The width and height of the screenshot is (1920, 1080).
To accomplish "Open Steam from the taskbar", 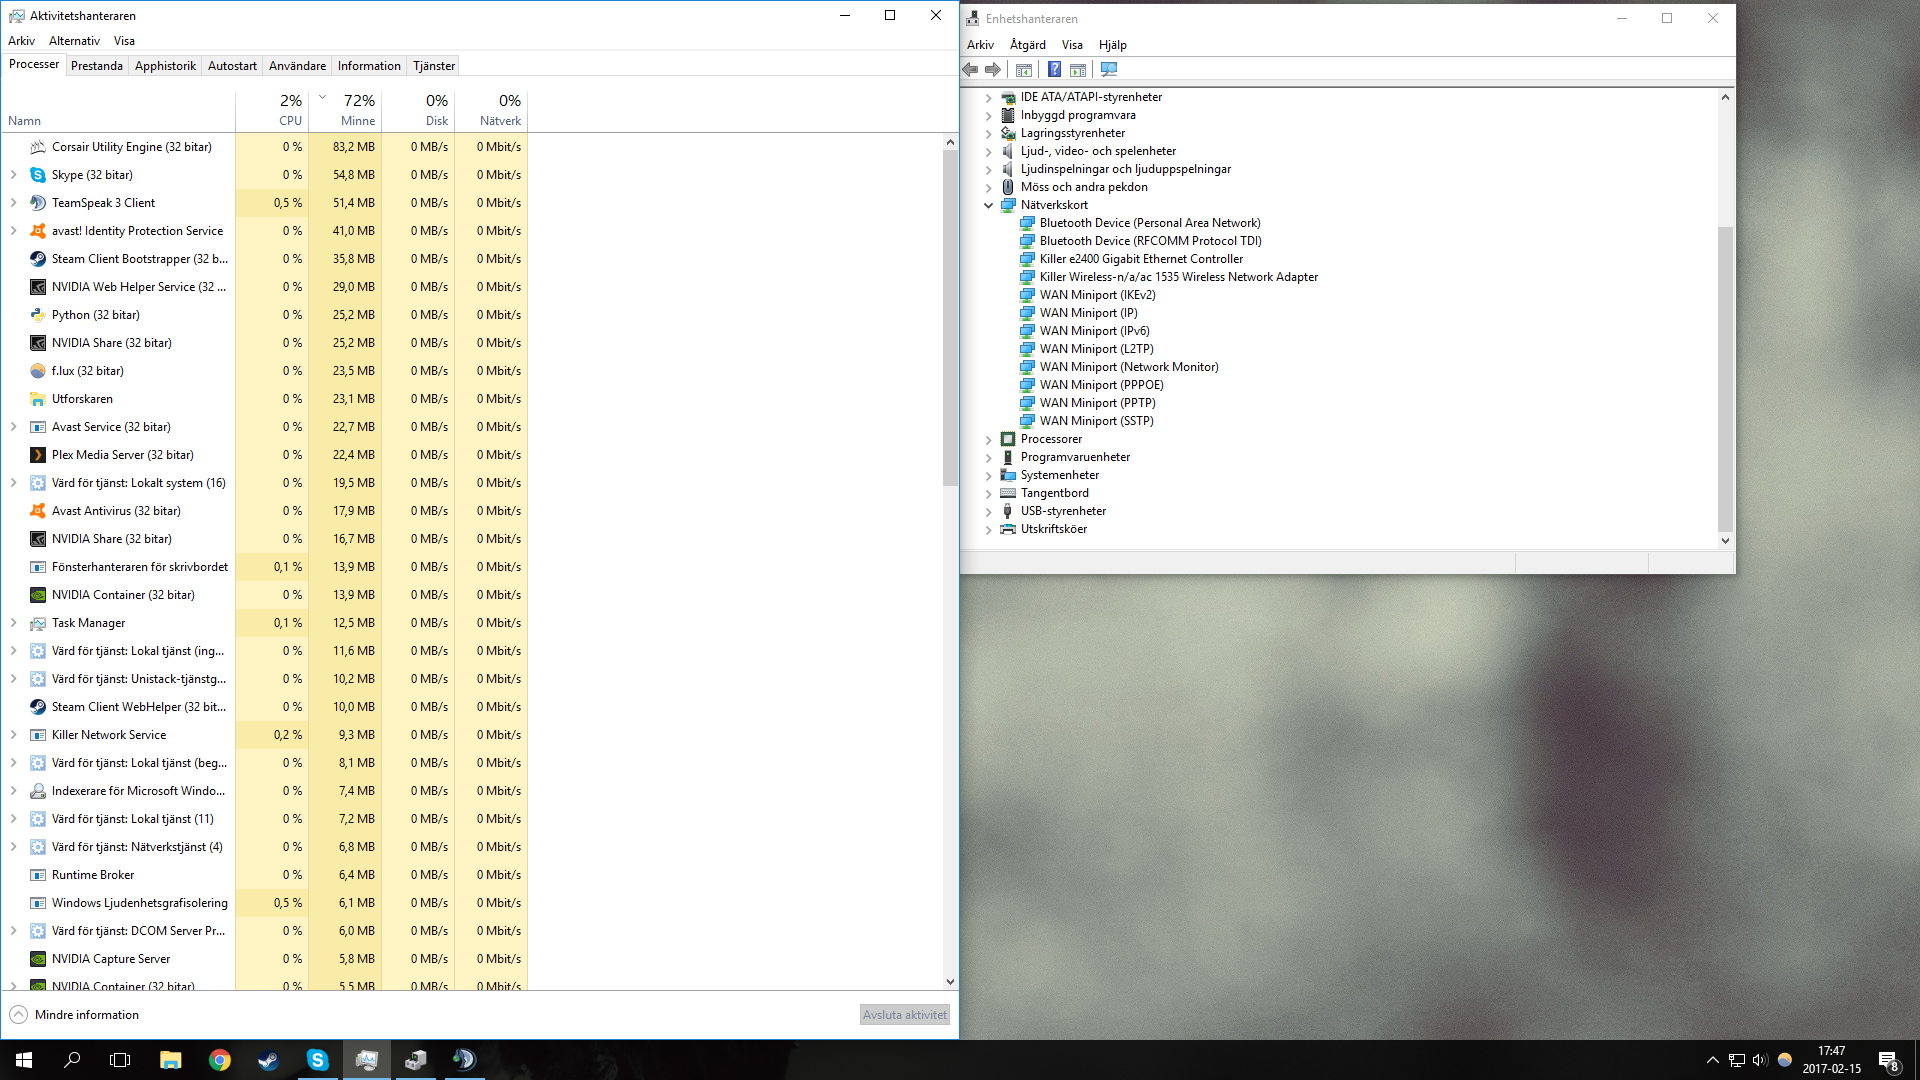I will pos(268,1060).
